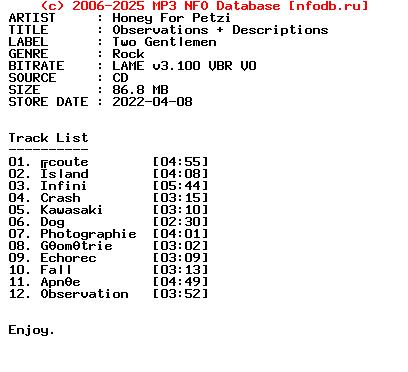Screen dimensions: 408x372
Task: Click track 08 'Geometrie'
Action: 76,246
